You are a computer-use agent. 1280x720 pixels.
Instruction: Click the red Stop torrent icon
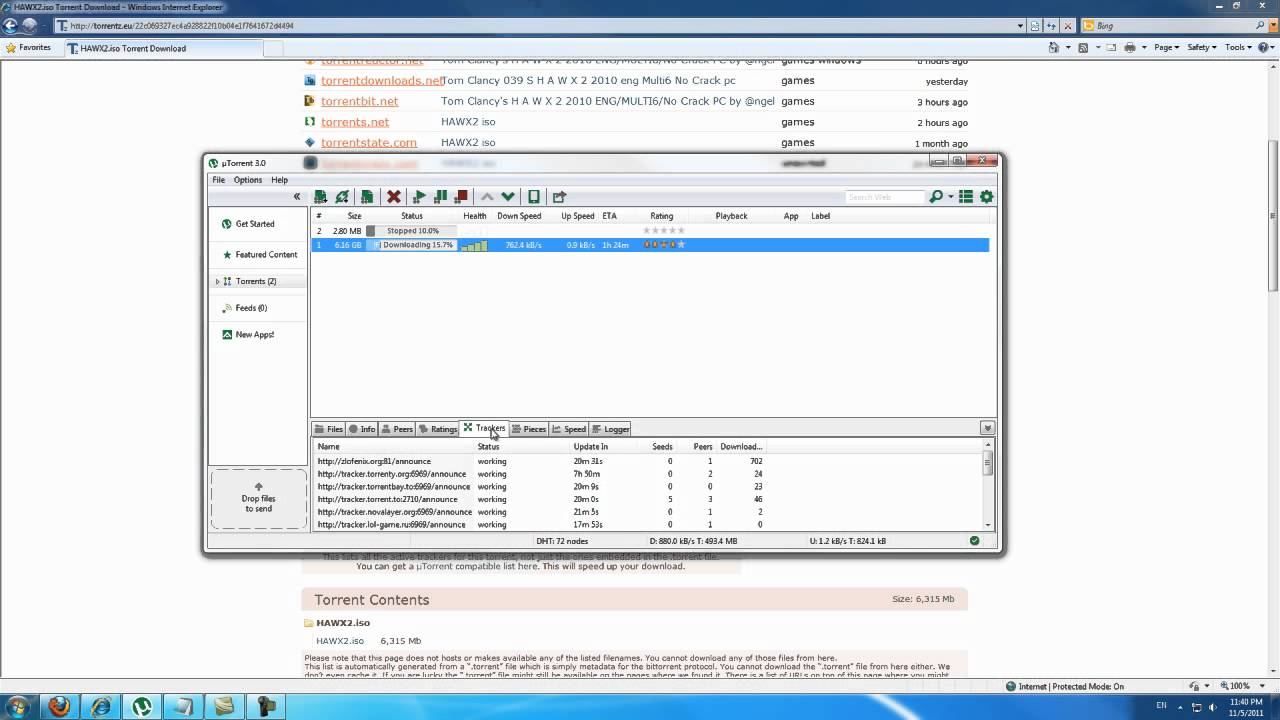461,197
